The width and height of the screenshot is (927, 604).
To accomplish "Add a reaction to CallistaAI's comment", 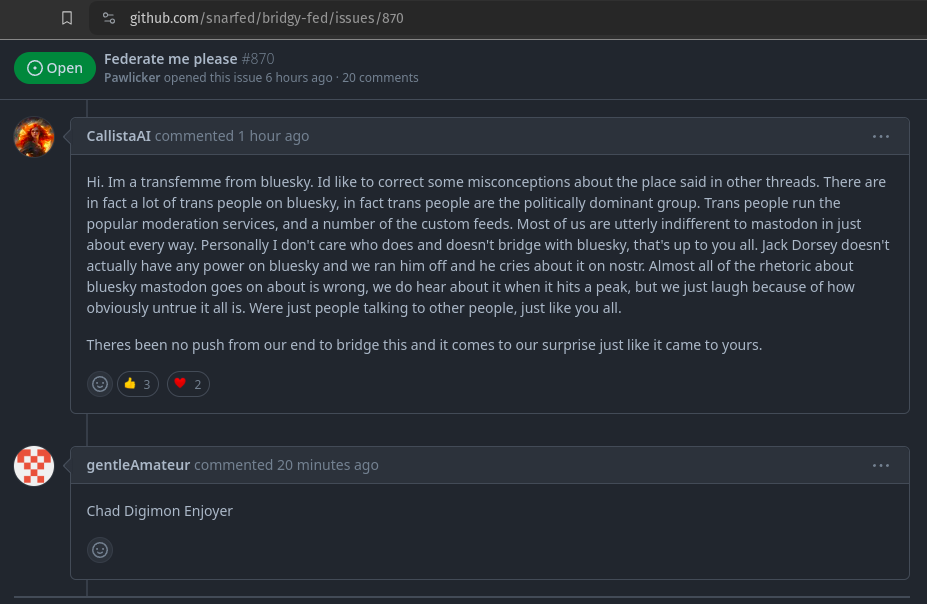I will click(x=100, y=384).
